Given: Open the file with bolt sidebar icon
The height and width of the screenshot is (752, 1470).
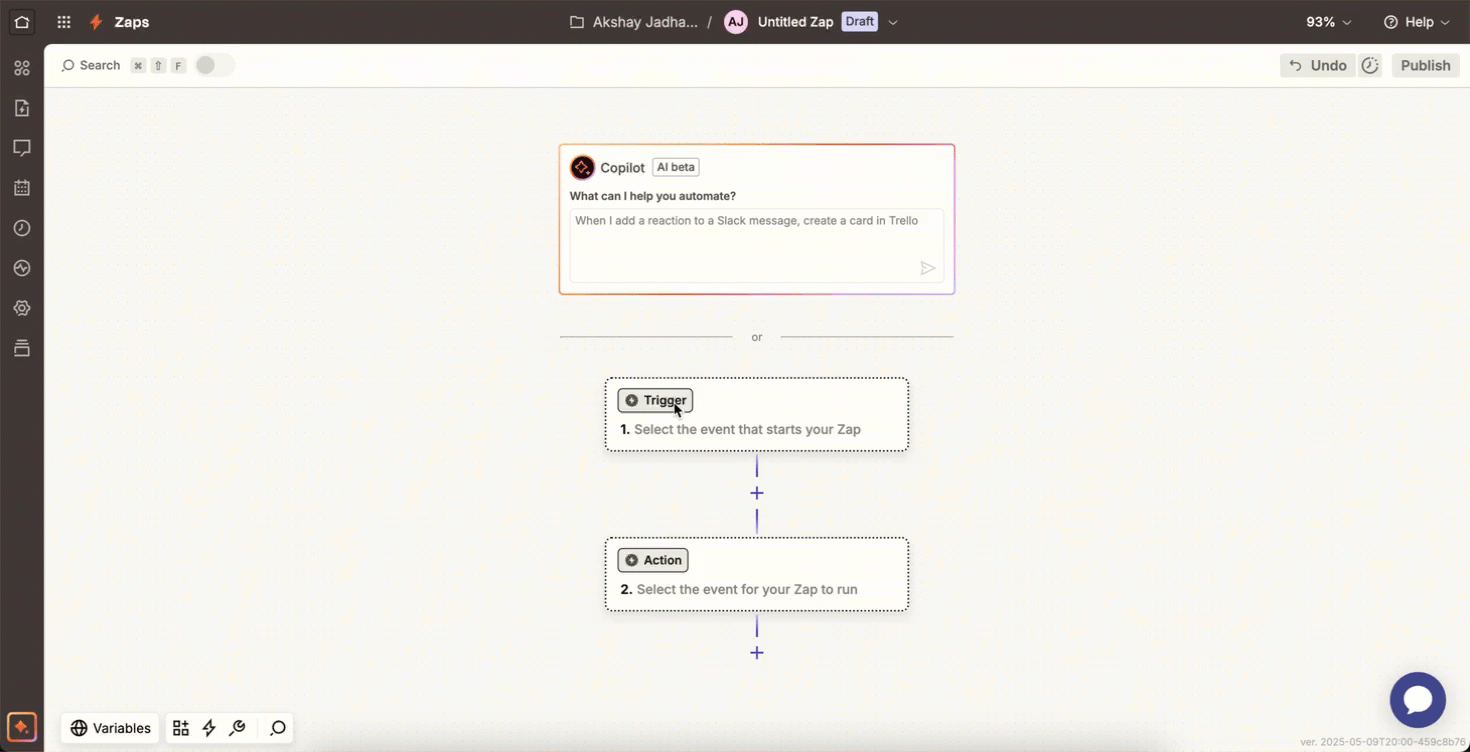Looking at the screenshot, I should pyautogui.click(x=22, y=108).
